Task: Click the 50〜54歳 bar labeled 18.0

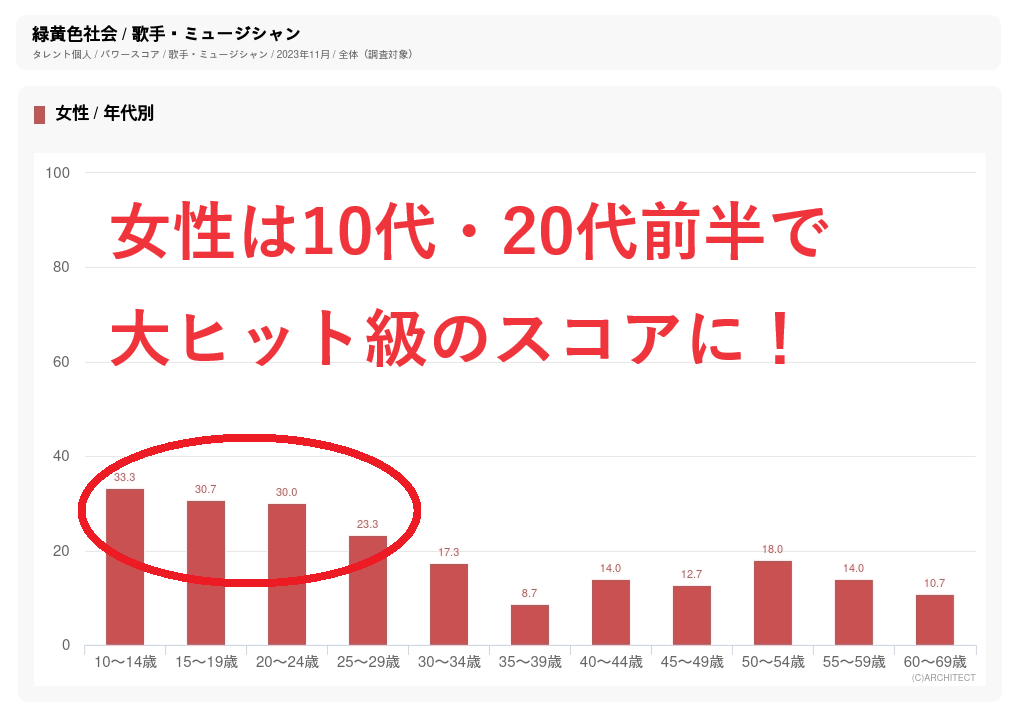Action: [x=773, y=602]
